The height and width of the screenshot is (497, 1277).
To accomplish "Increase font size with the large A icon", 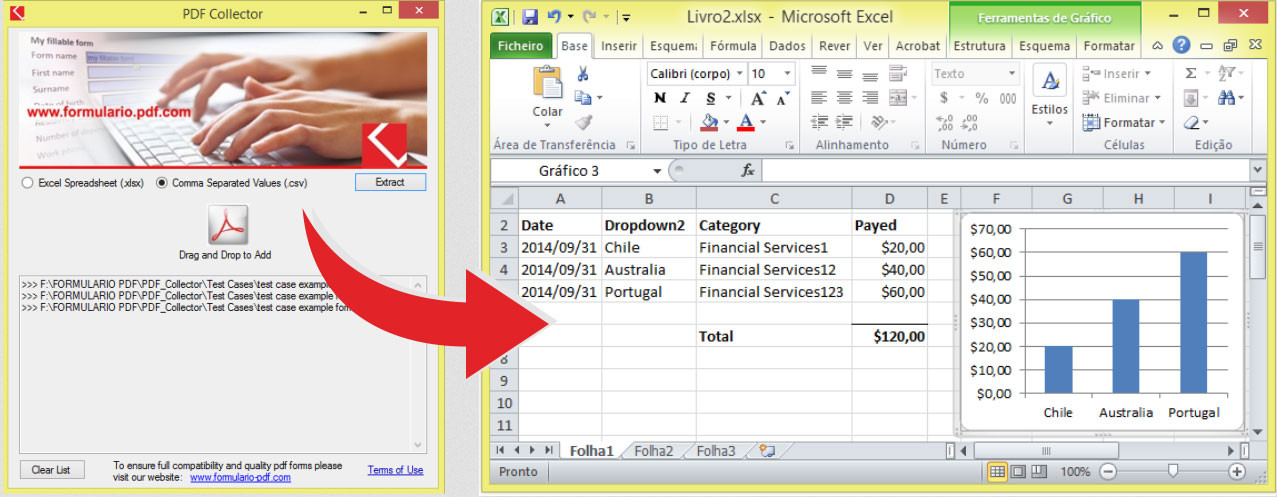I will 758,98.
